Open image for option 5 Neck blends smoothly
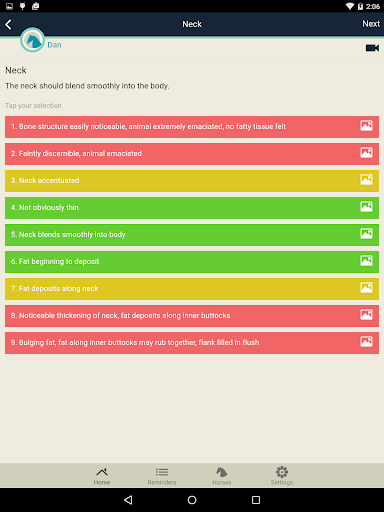 (x=366, y=234)
